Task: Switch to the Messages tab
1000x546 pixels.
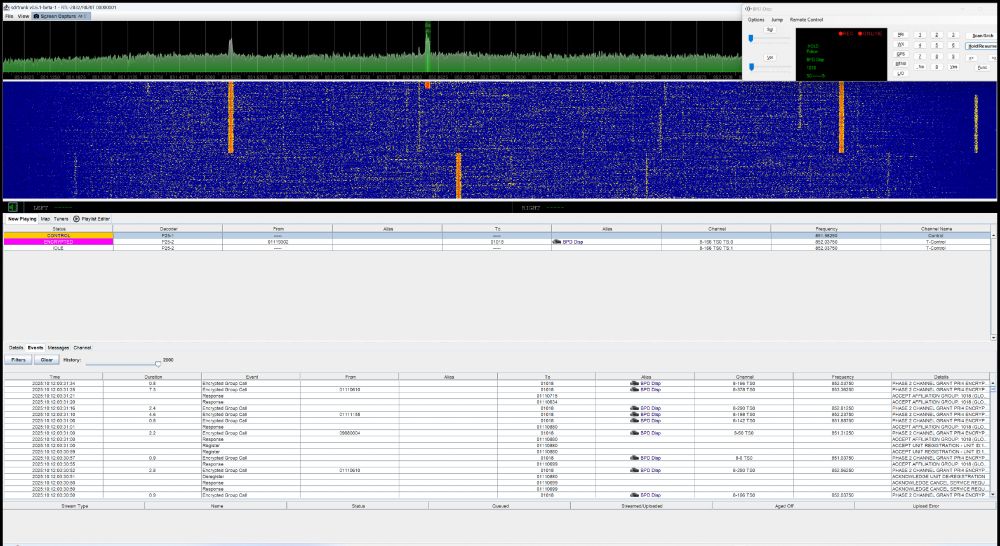Action: click(58, 347)
